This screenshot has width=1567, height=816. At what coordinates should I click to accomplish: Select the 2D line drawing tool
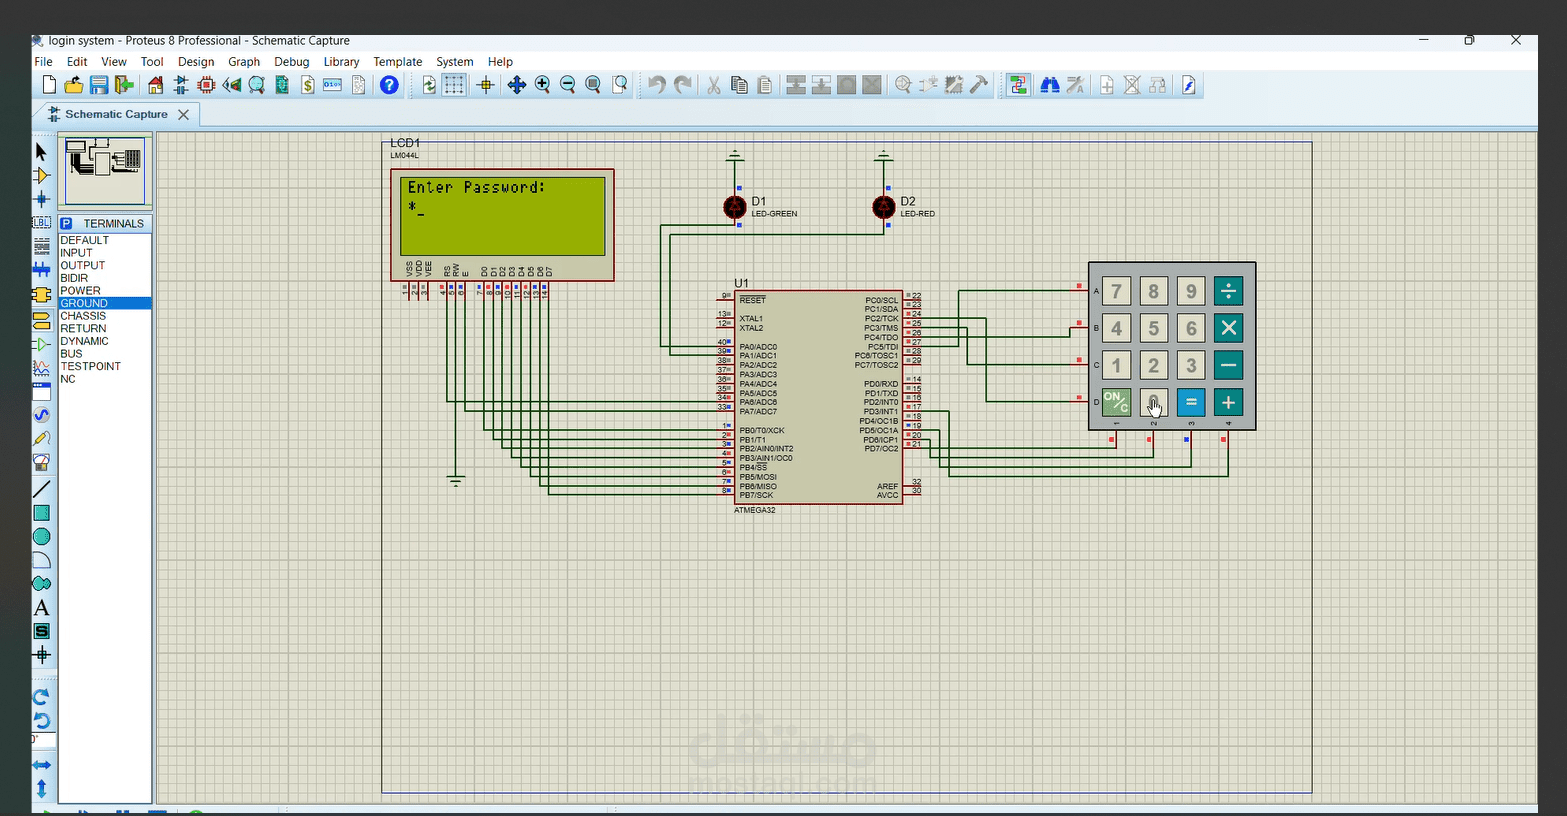coord(41,489)
